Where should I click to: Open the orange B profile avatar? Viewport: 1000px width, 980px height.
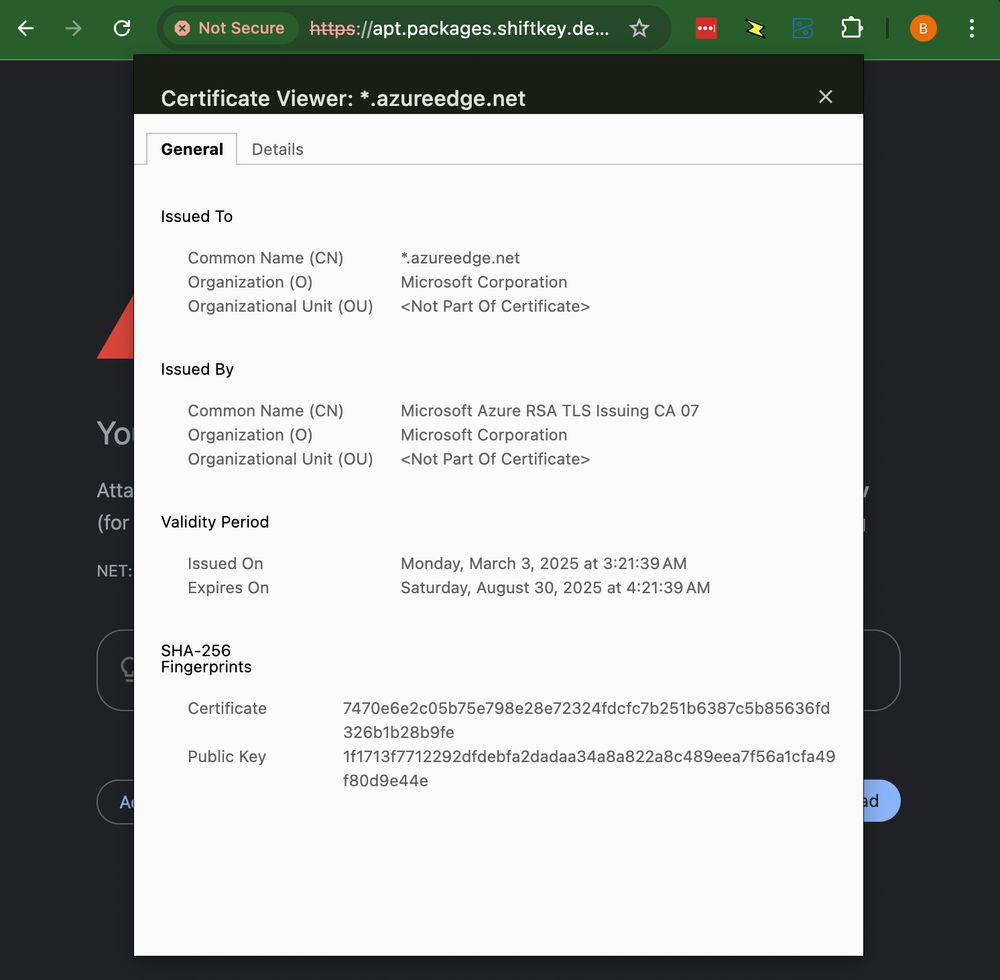[923, 28]
